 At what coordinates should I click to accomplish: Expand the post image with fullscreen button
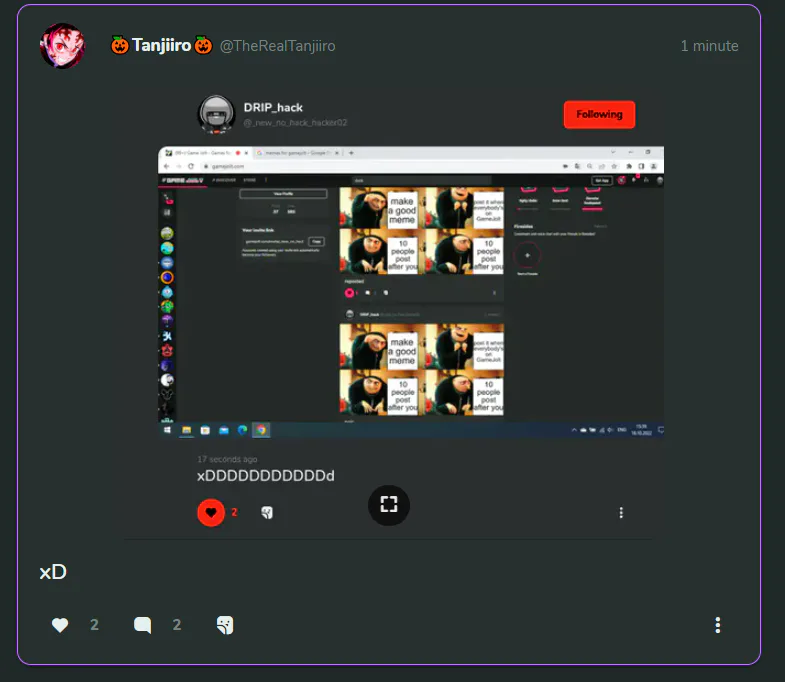[388, 505]
